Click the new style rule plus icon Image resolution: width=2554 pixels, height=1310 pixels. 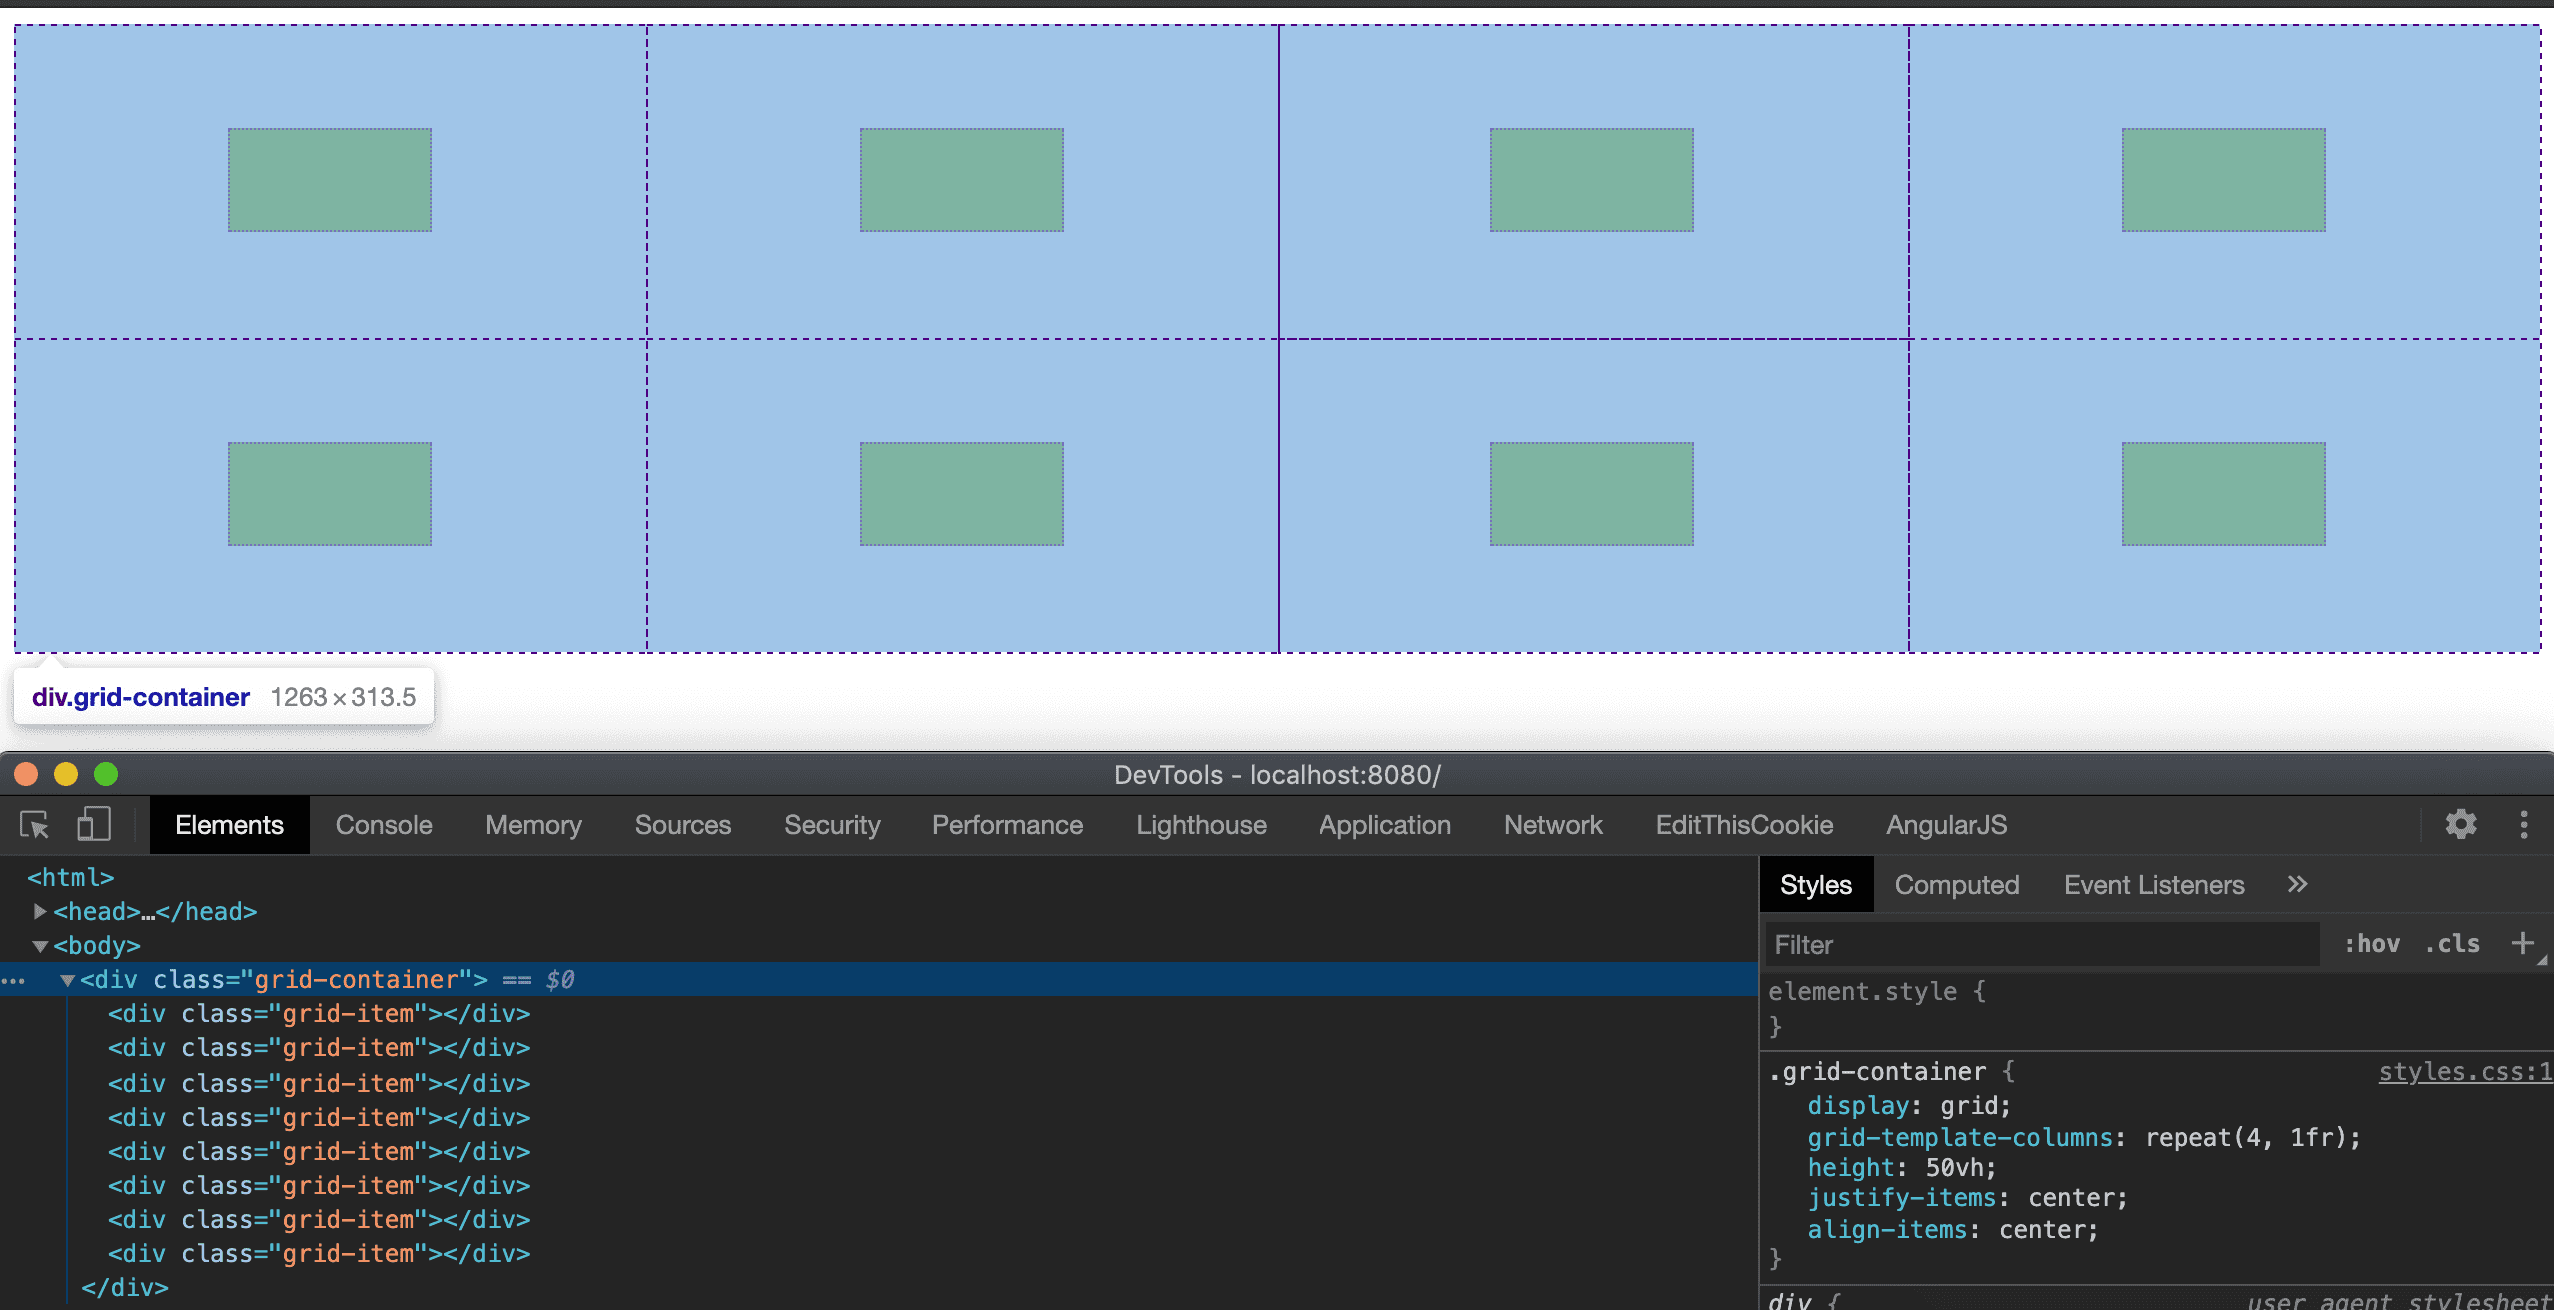click(2522, 943)
